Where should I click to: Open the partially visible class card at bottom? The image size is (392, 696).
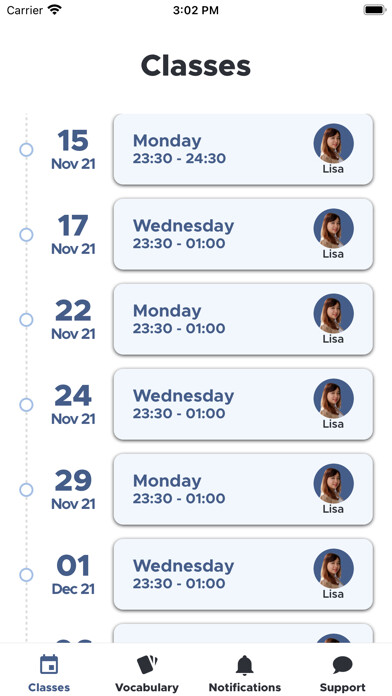tap(243, 633)
